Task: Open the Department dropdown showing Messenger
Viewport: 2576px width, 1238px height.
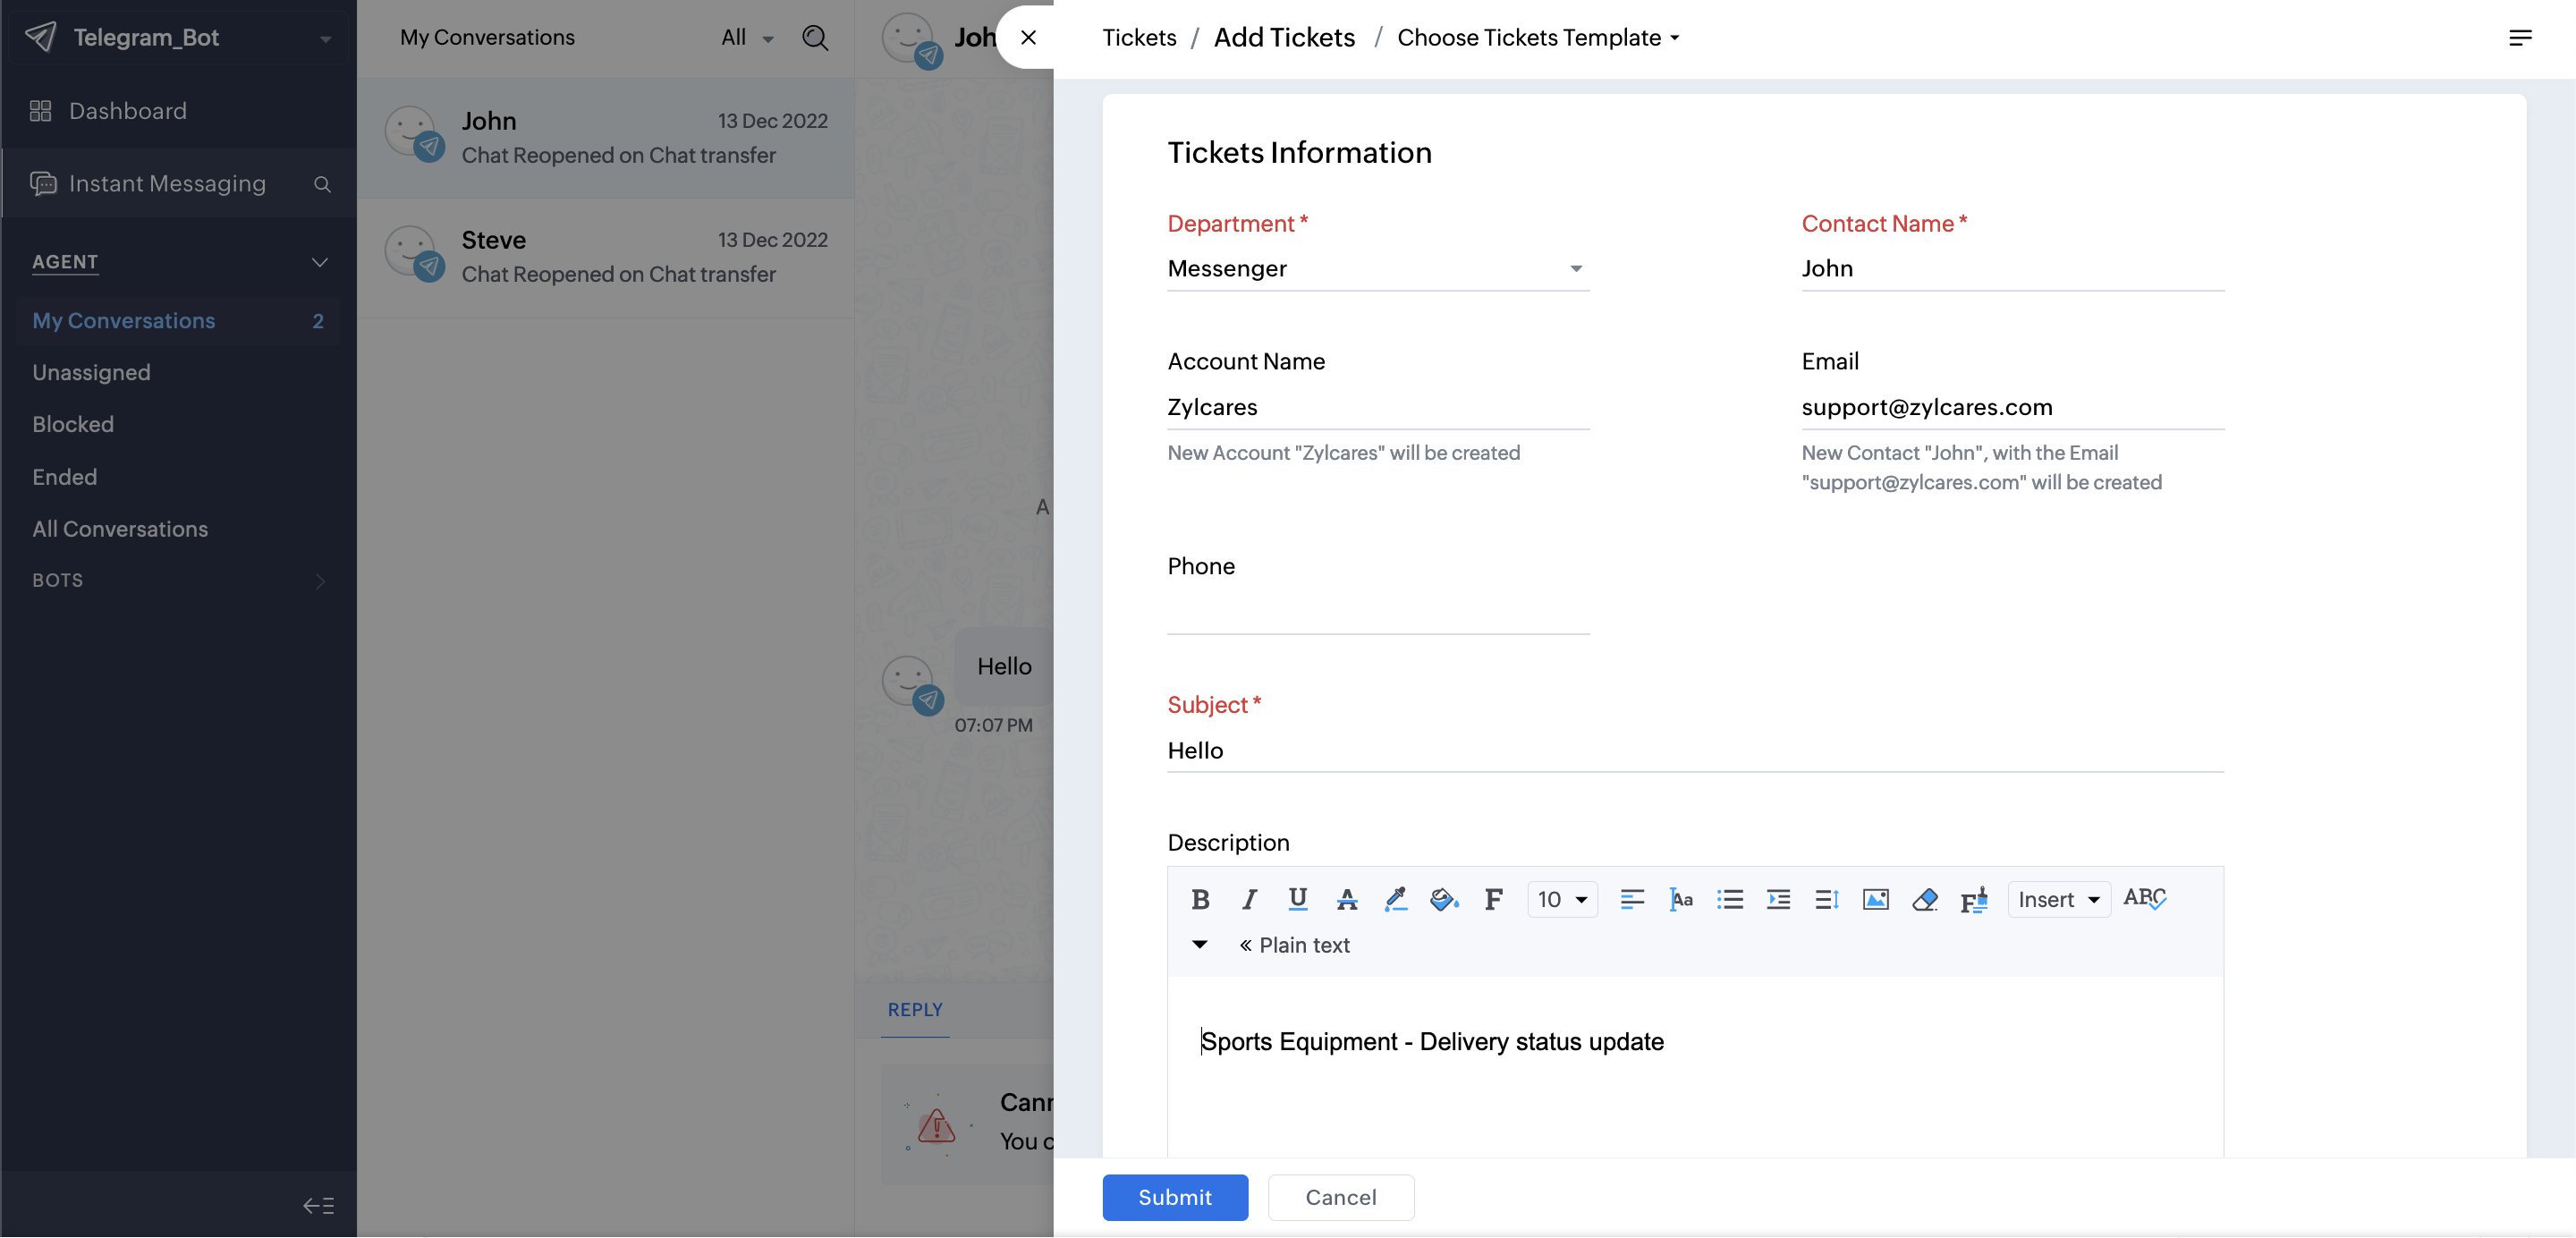Action: coord(1377,268)
